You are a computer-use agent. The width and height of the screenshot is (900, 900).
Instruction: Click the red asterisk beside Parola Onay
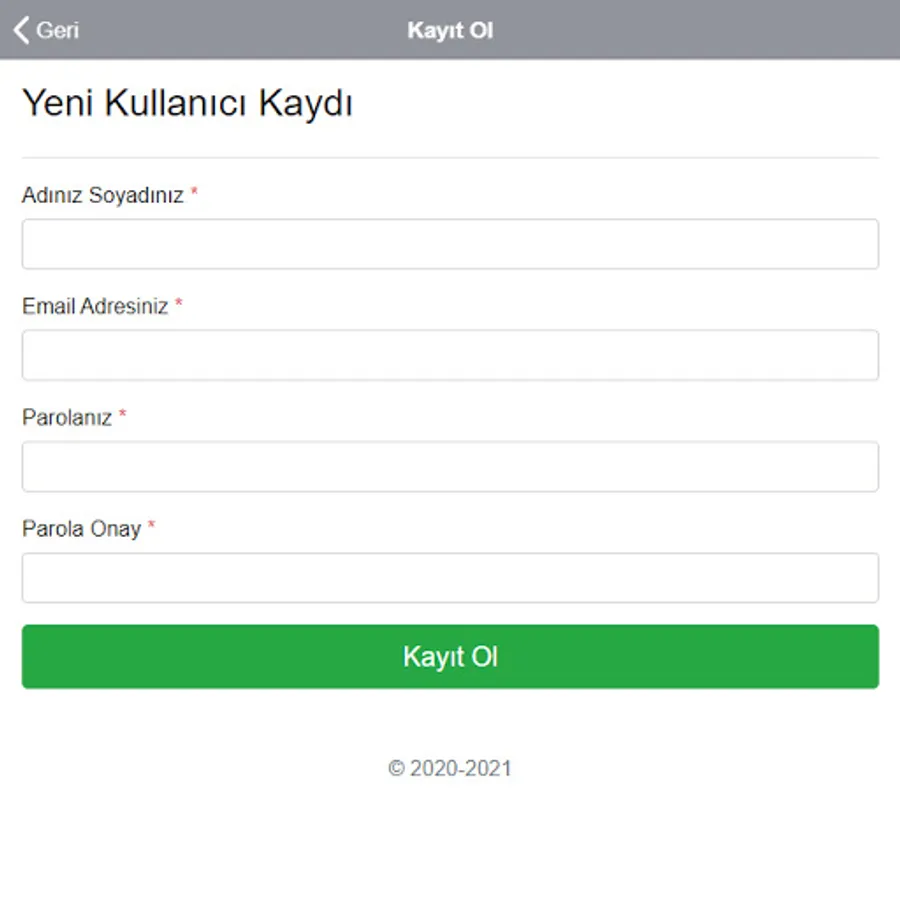point(152,526)
